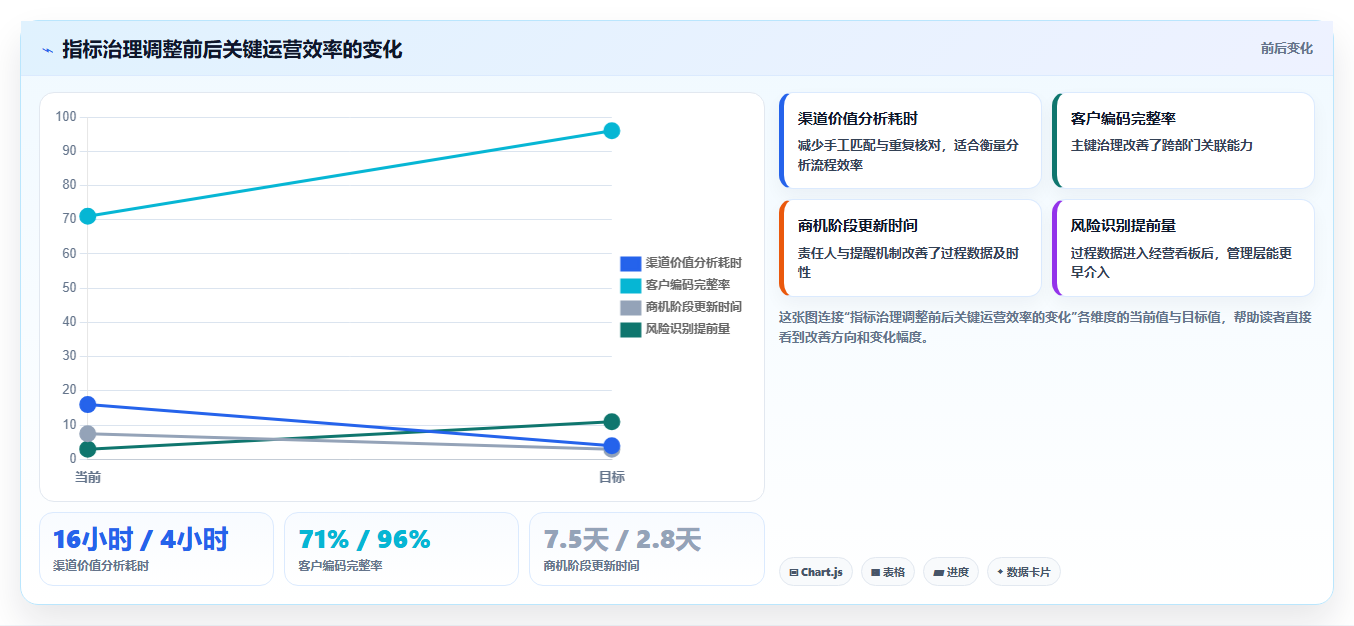Click the 数据卡片 tag
Screen dimensions: 1354x626
(x=1024, y=572)
